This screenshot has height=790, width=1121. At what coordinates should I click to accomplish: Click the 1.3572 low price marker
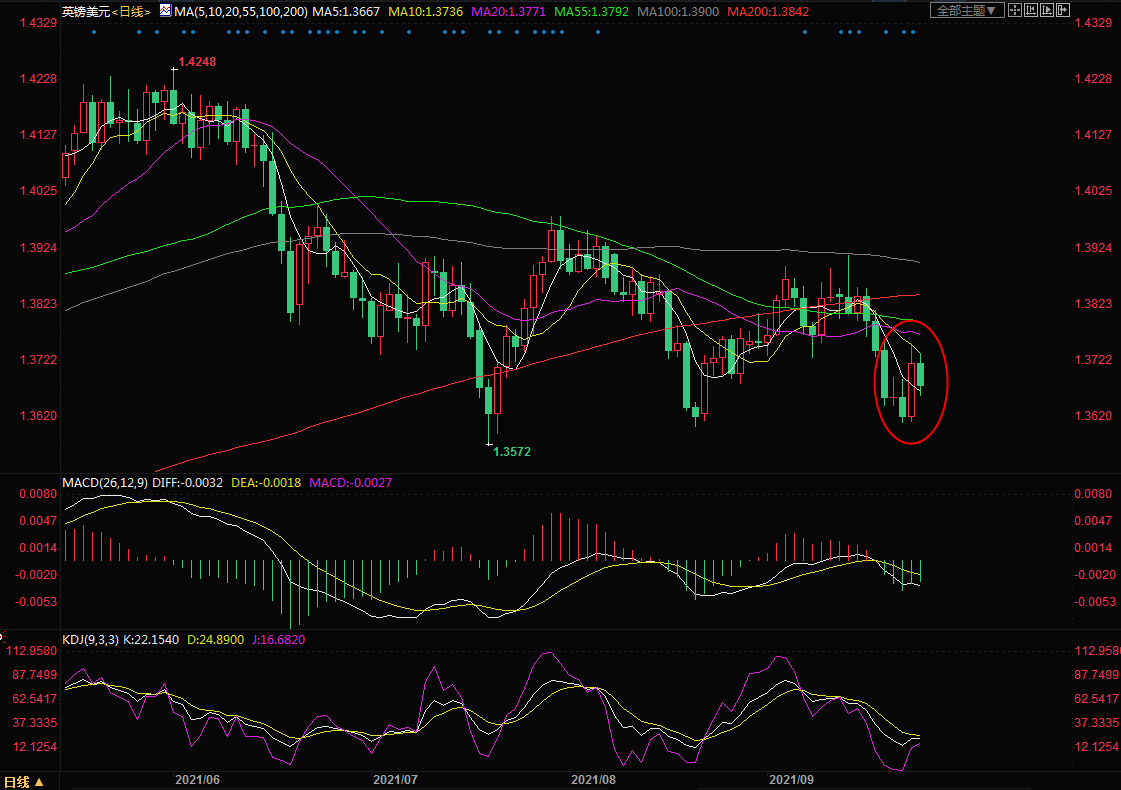coord(512,452)
